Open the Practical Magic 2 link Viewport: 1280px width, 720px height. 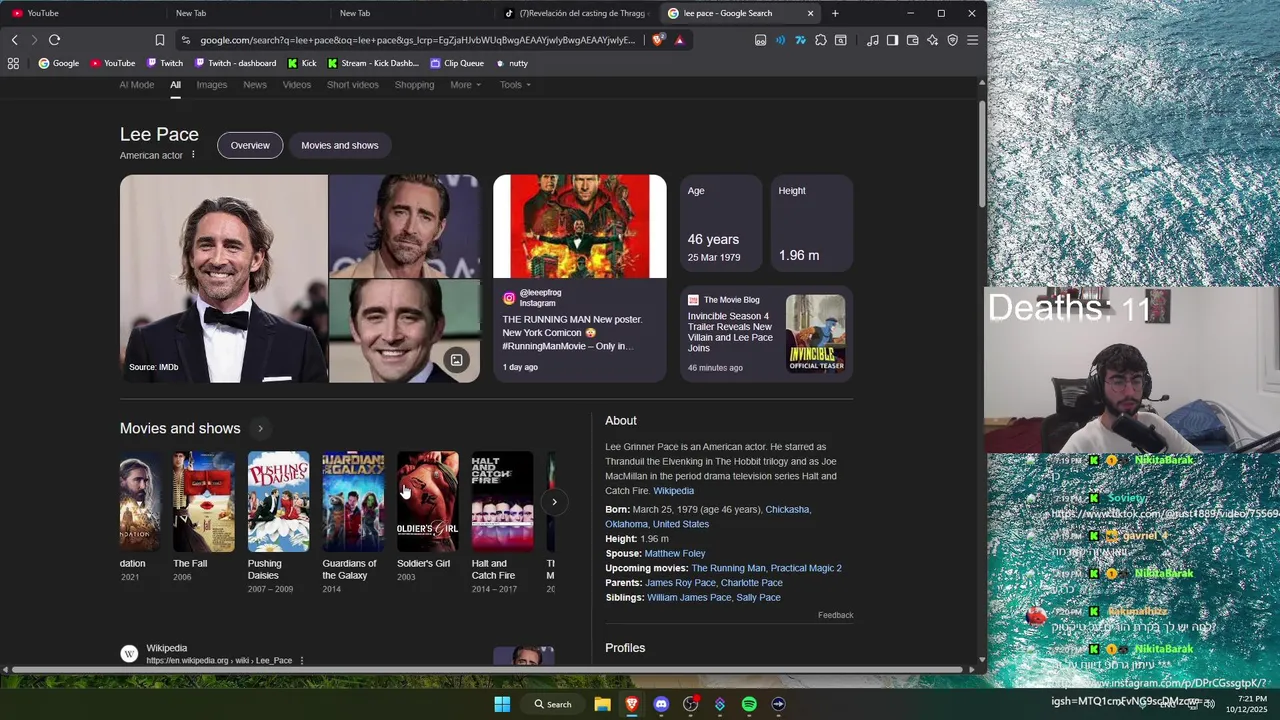[806, 568]
